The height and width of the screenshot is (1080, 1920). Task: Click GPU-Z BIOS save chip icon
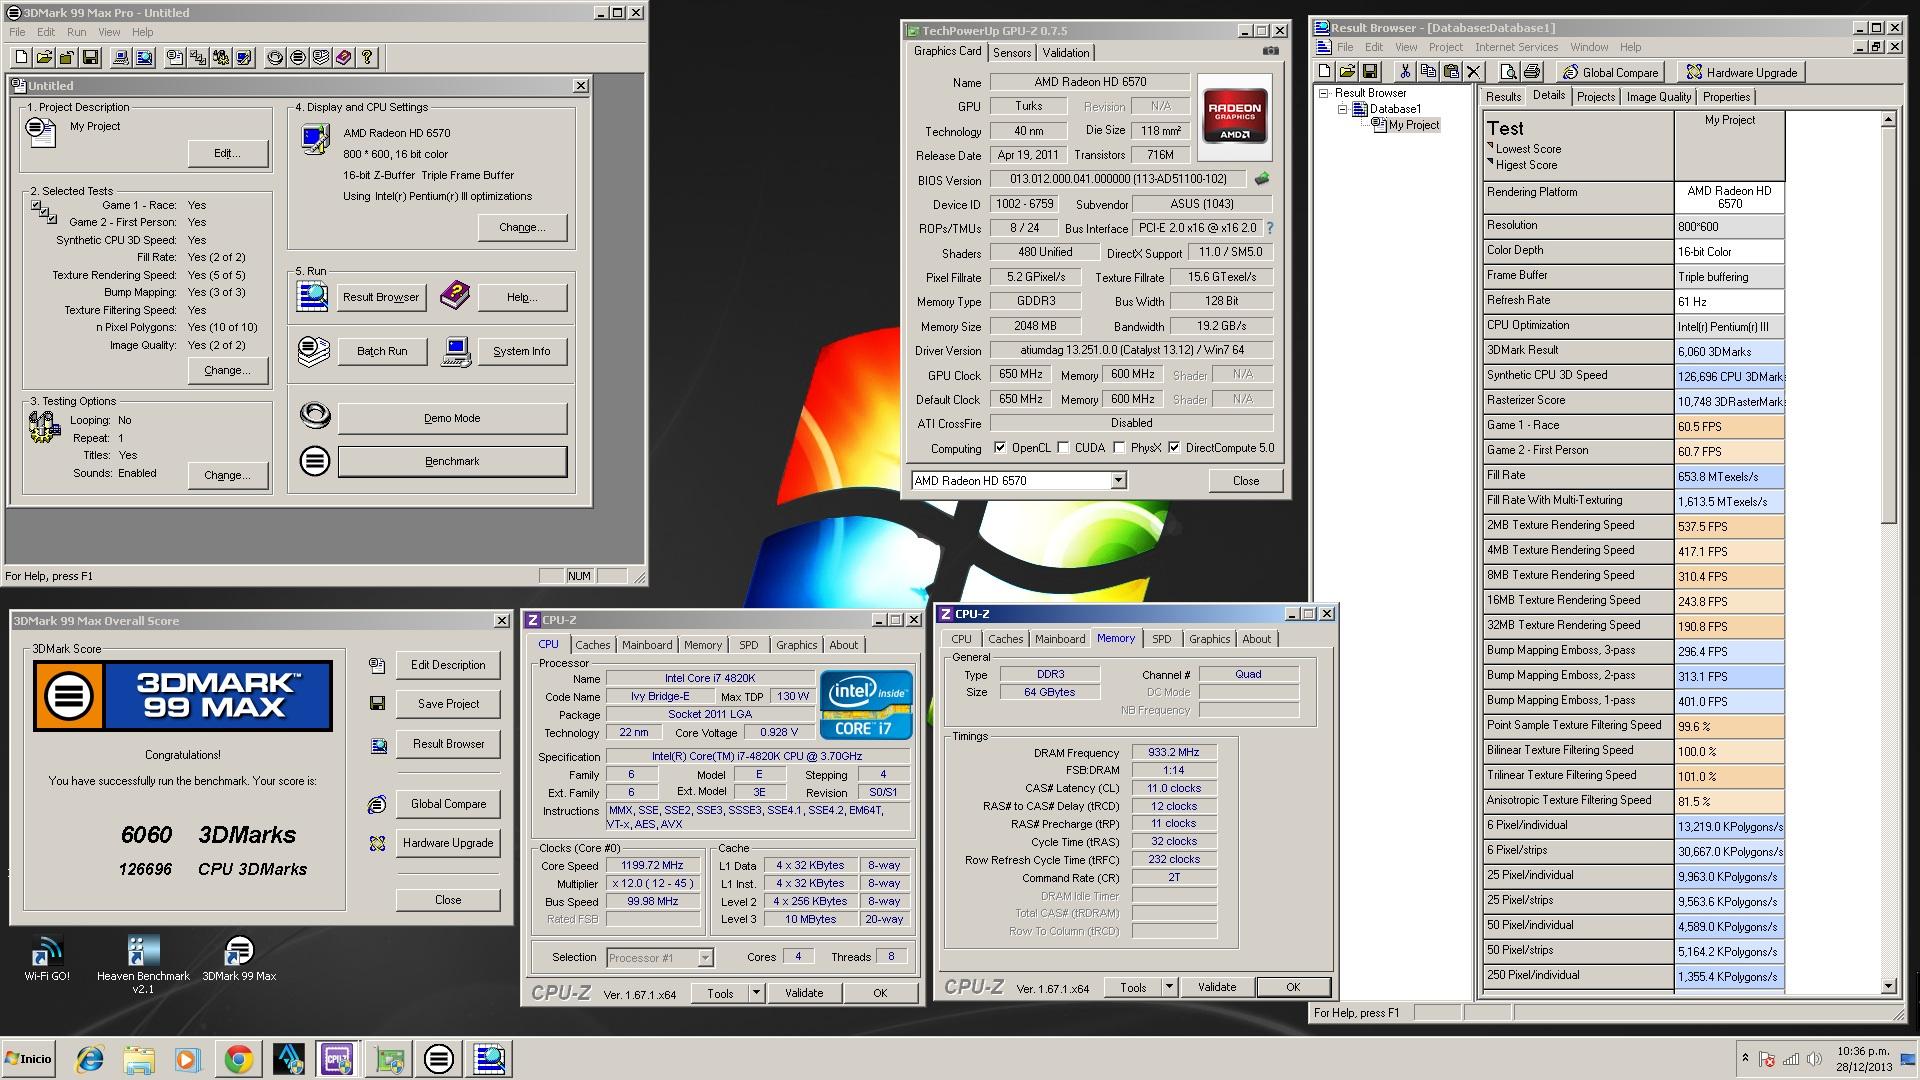tap(1262, 179)
